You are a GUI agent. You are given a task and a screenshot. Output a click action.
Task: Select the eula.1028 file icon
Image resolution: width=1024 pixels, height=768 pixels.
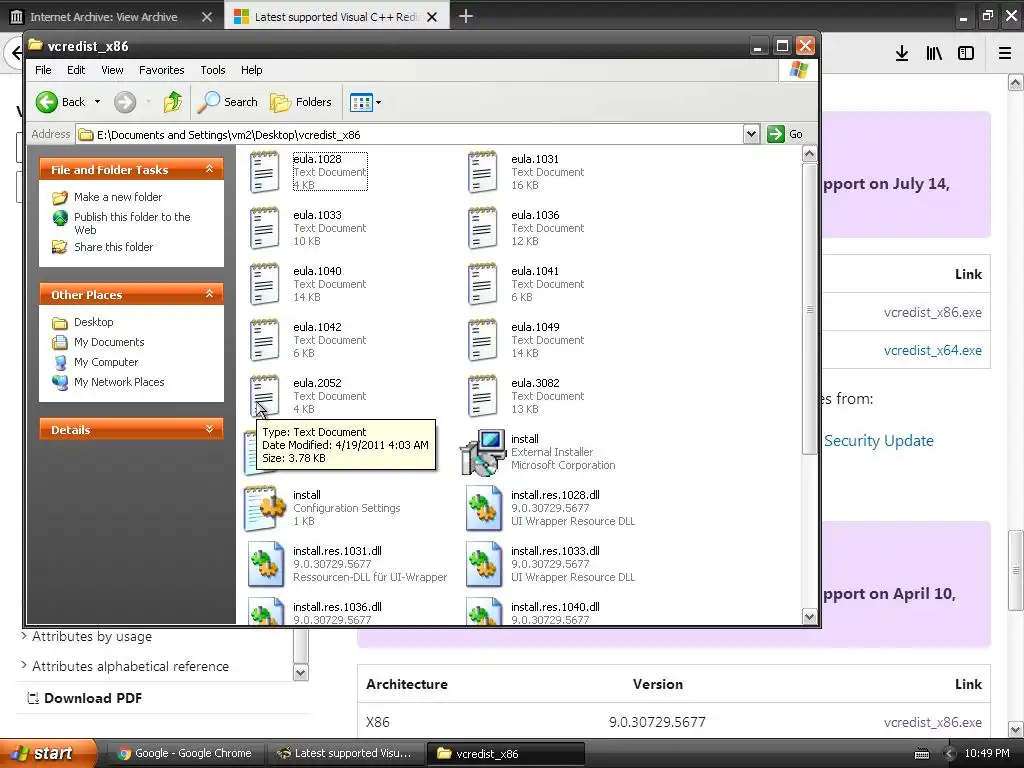pos(264,172)
